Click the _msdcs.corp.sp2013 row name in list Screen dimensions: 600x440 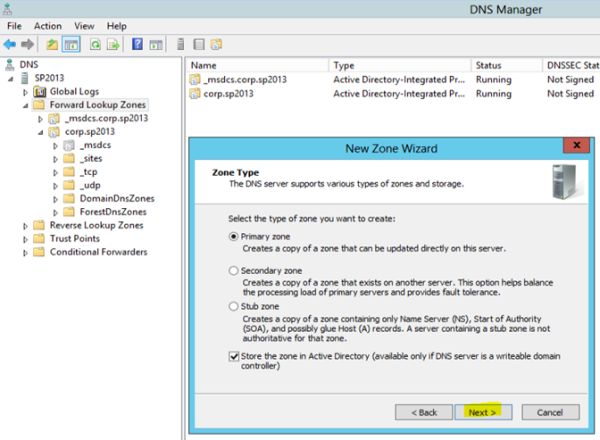pyautogui.click(x=245, y=80)
